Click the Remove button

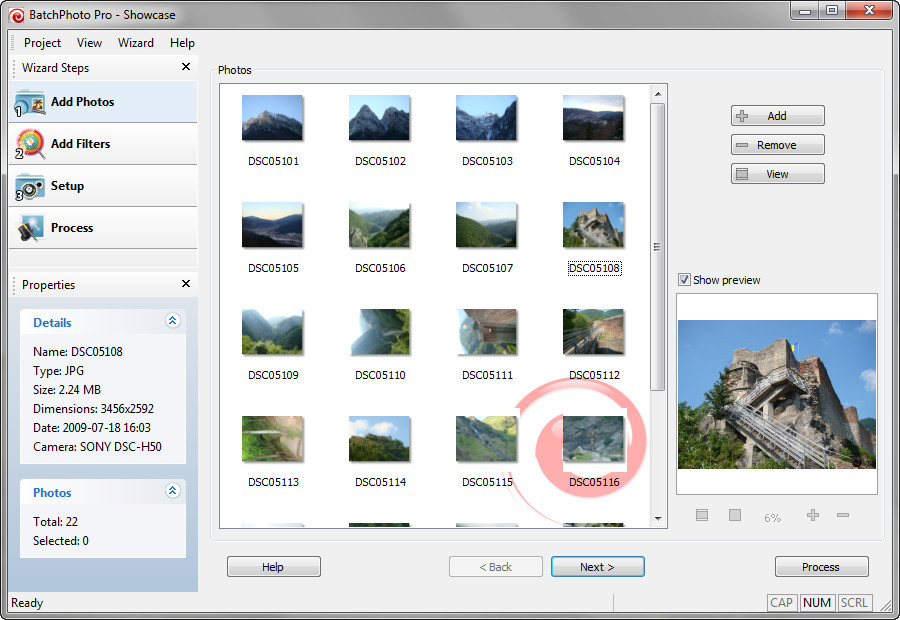tap(778, 145)
